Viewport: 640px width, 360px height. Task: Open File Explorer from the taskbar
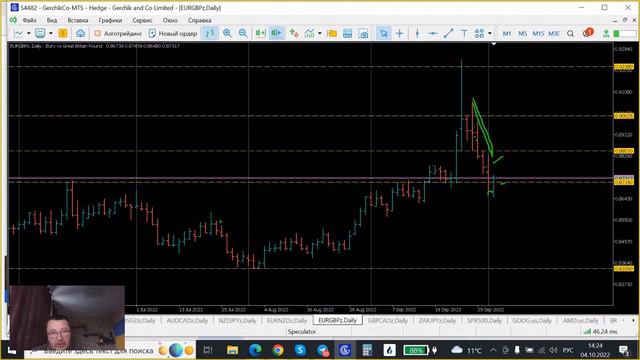tap(233, 350)
